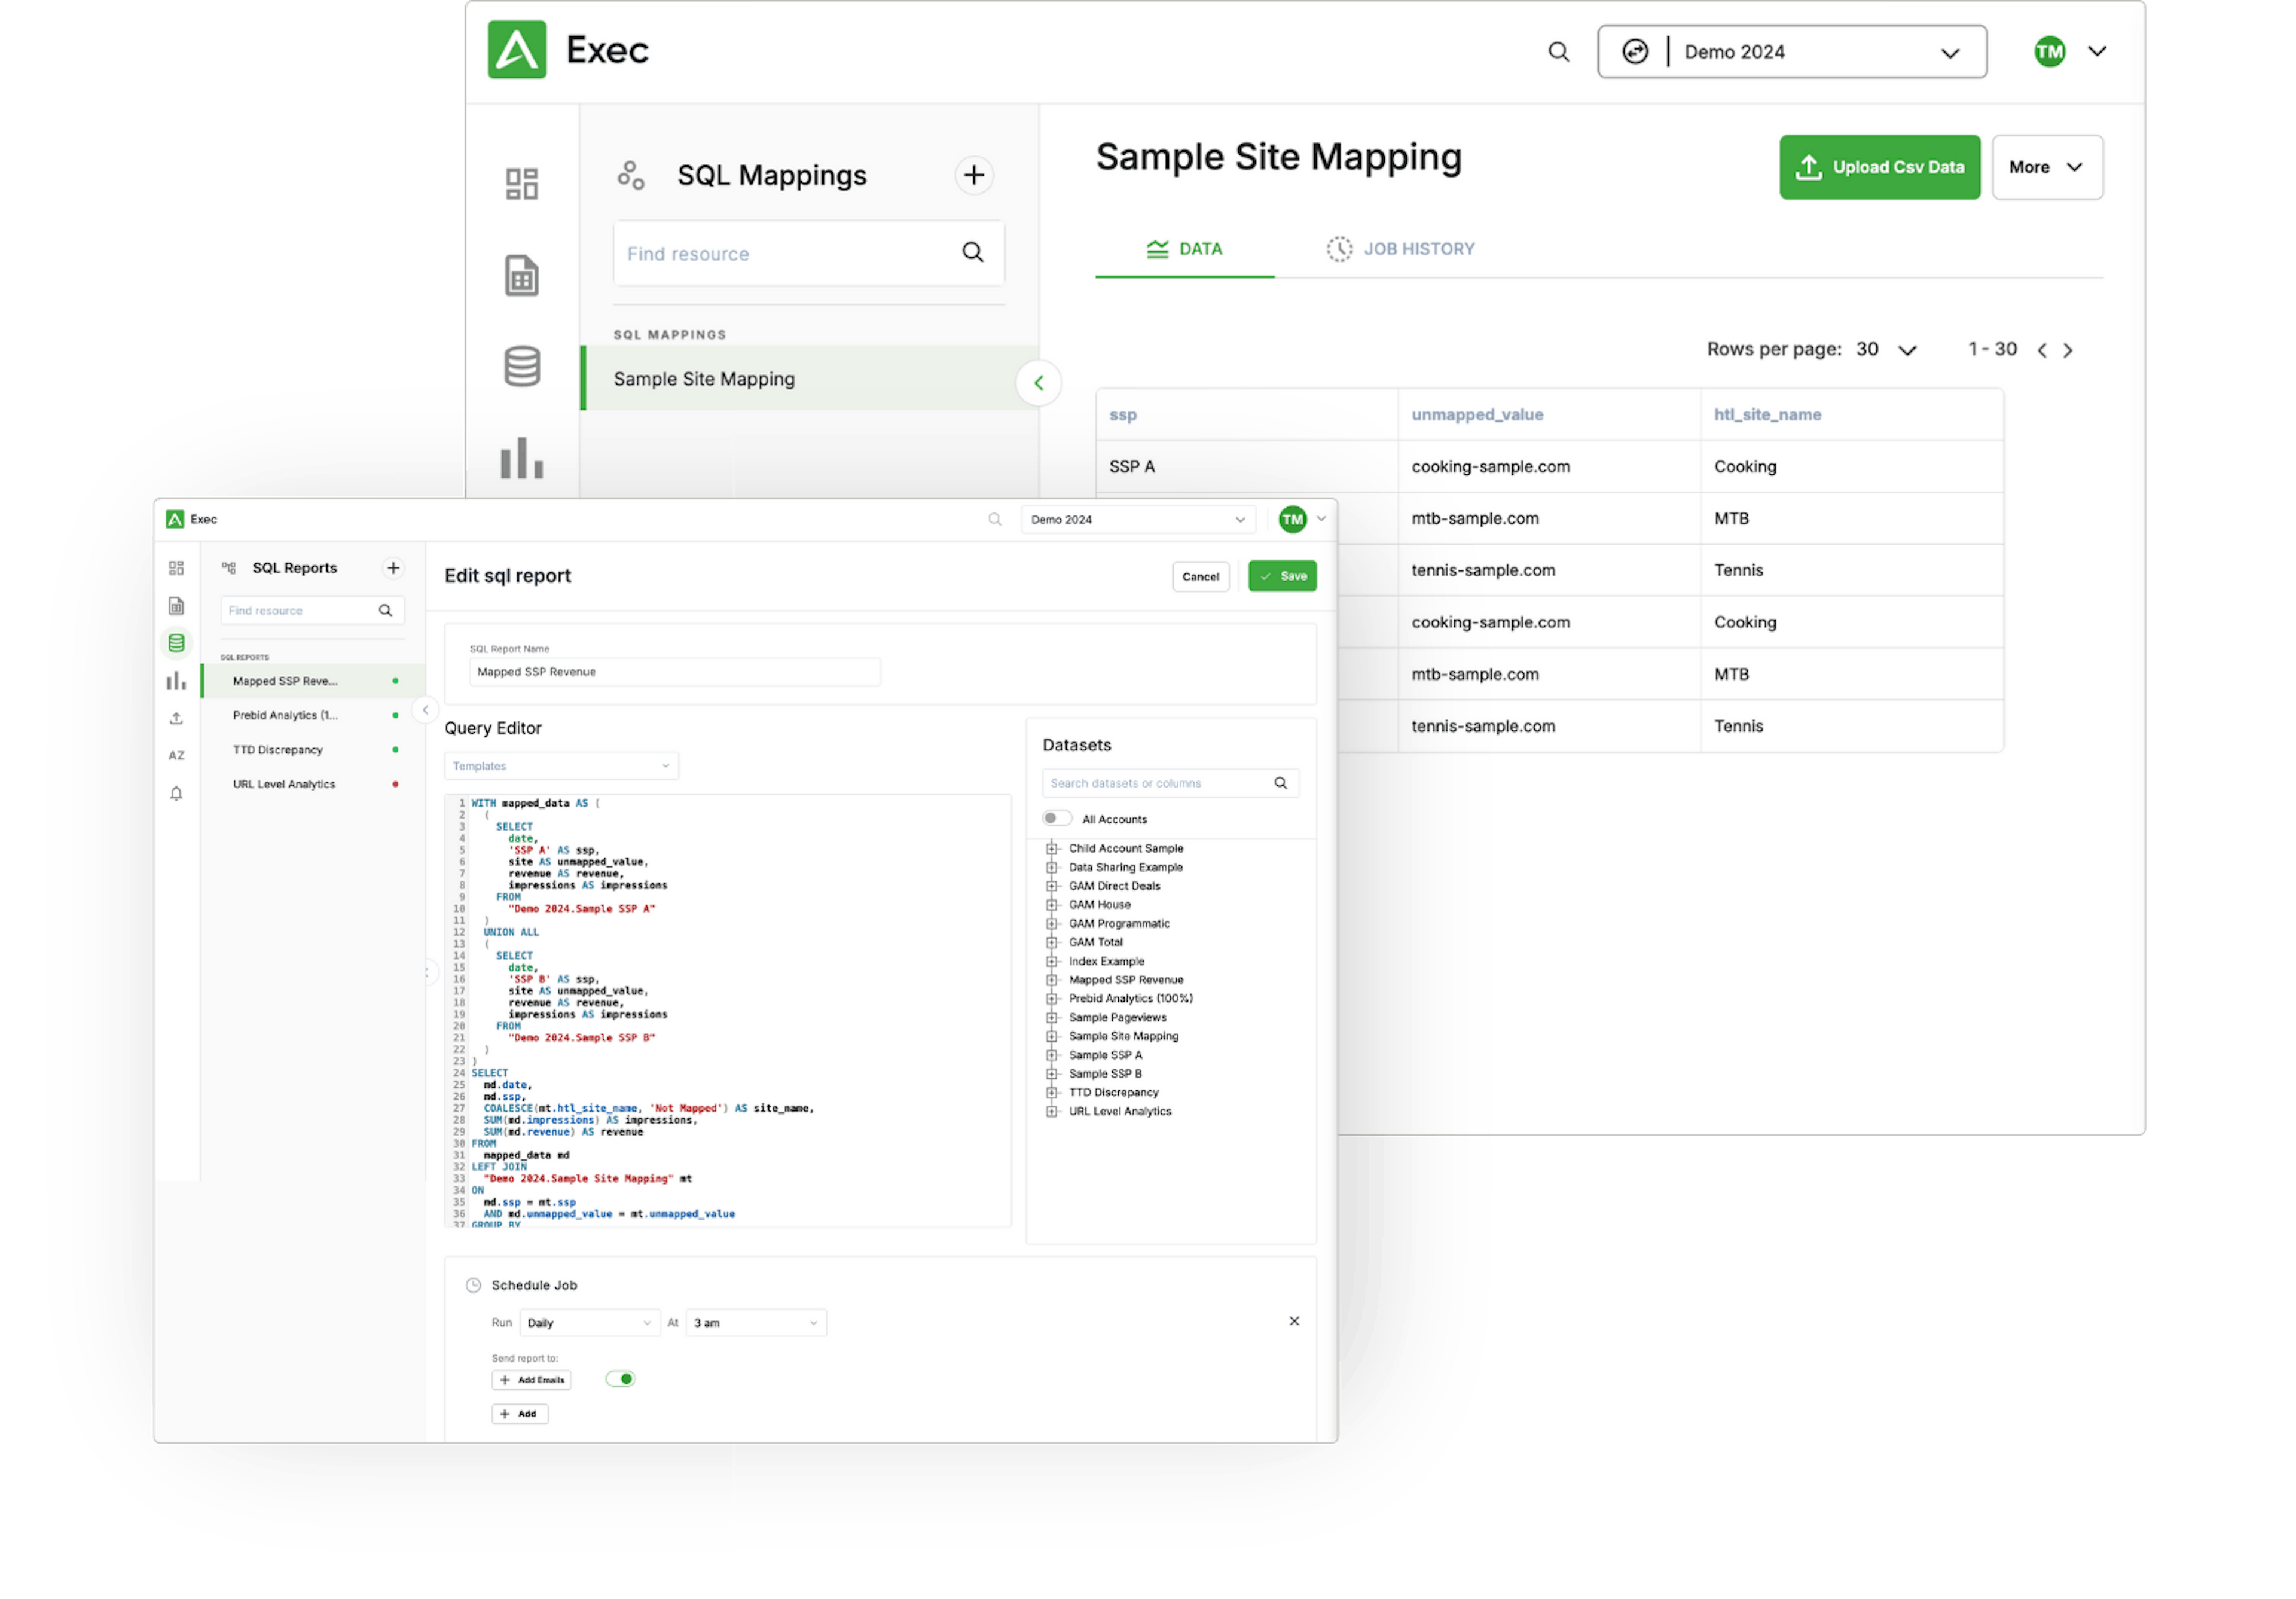Open the Demo 2024 account dropdown
The width and height of the screenshot is (2296, 1599).
pyautogui.click(x=1792, y=52)
